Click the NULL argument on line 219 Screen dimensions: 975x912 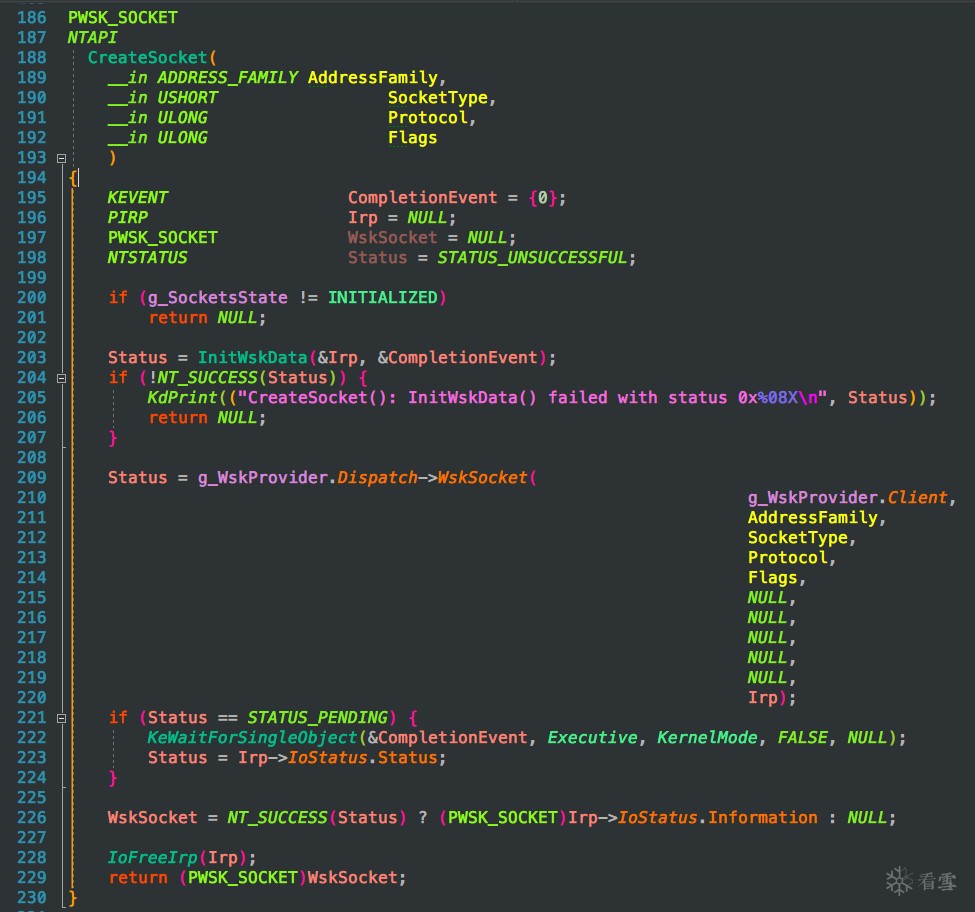coord(767,678)
